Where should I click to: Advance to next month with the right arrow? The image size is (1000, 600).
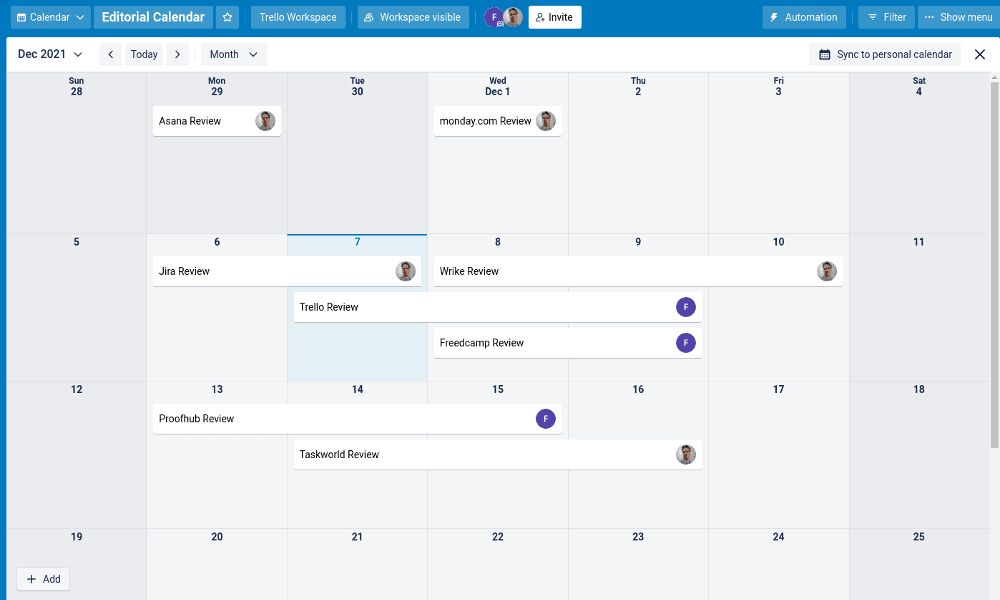177,54
